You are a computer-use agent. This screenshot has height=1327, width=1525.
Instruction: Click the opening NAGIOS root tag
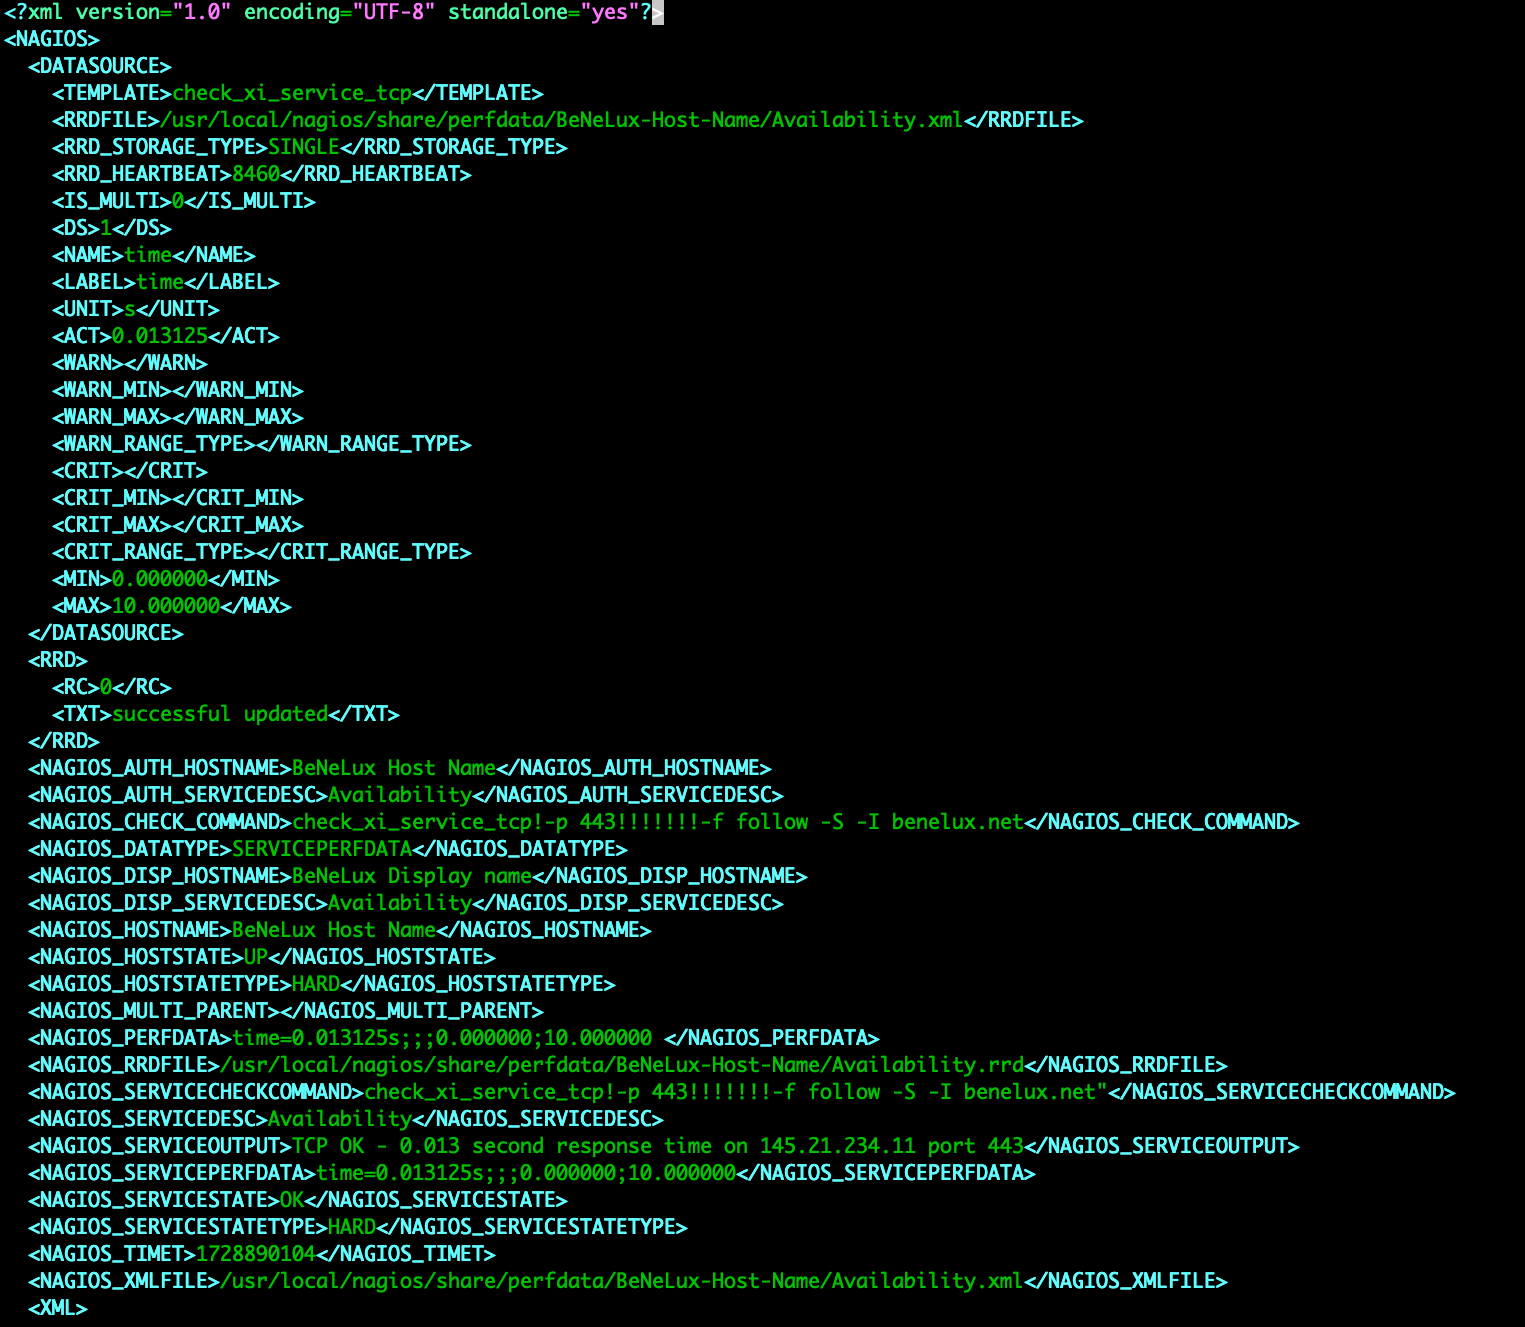pos(52,39)
